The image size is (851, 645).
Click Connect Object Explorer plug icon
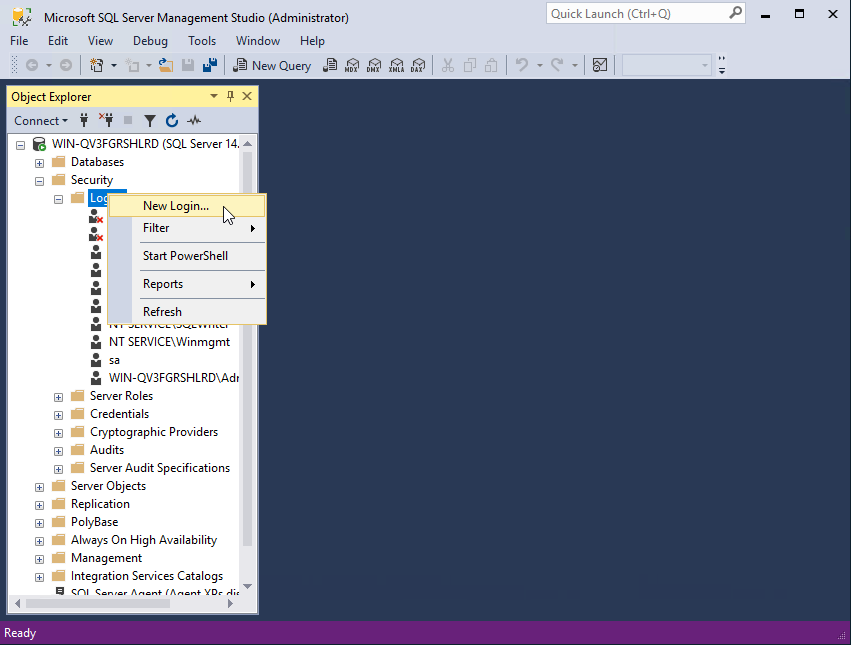(84, 121)
